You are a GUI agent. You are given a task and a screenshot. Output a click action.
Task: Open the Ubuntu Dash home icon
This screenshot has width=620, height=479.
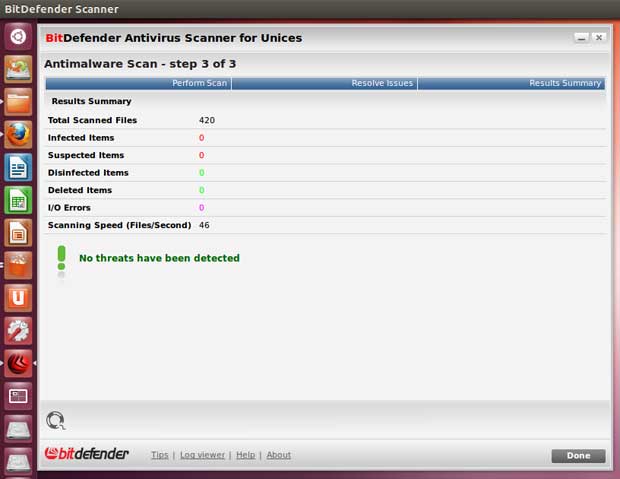point(18,37)
